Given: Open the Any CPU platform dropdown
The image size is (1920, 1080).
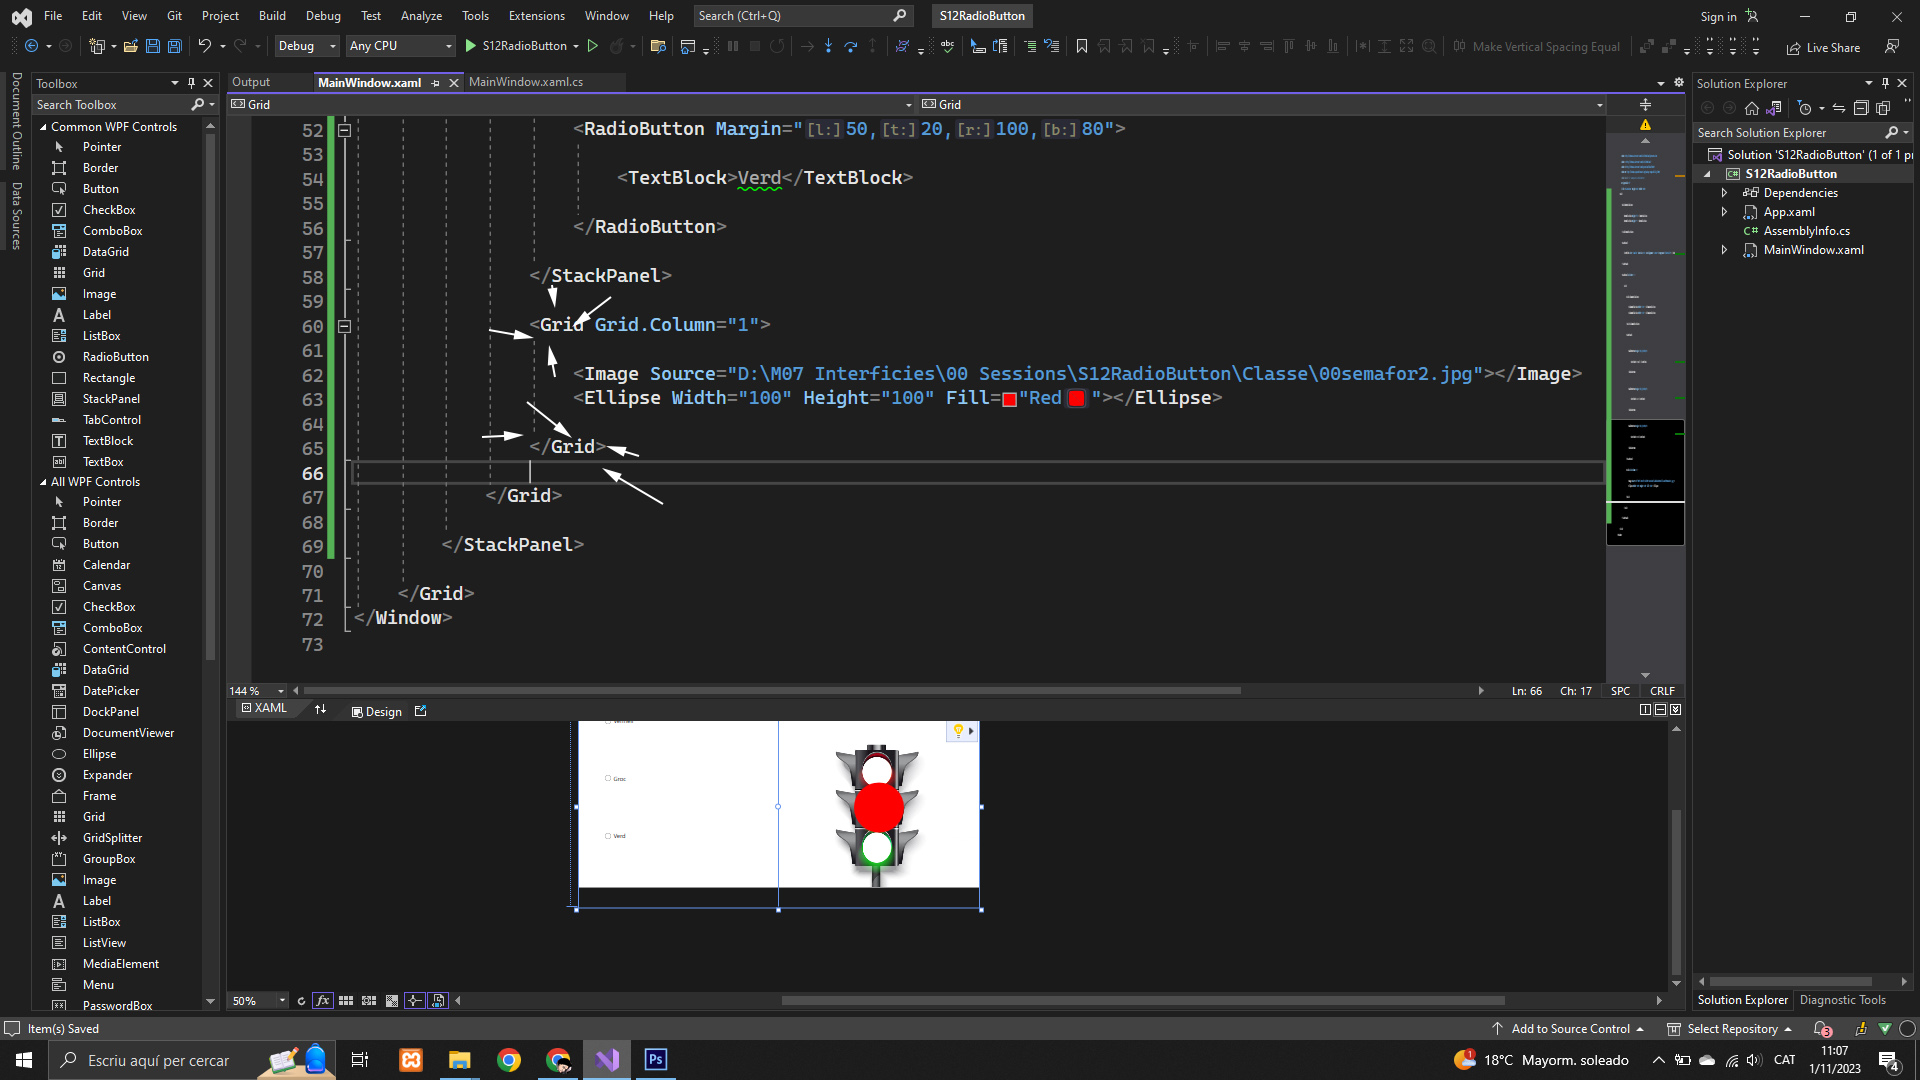Looking at the screenshot, I should [x=400, y=46].
